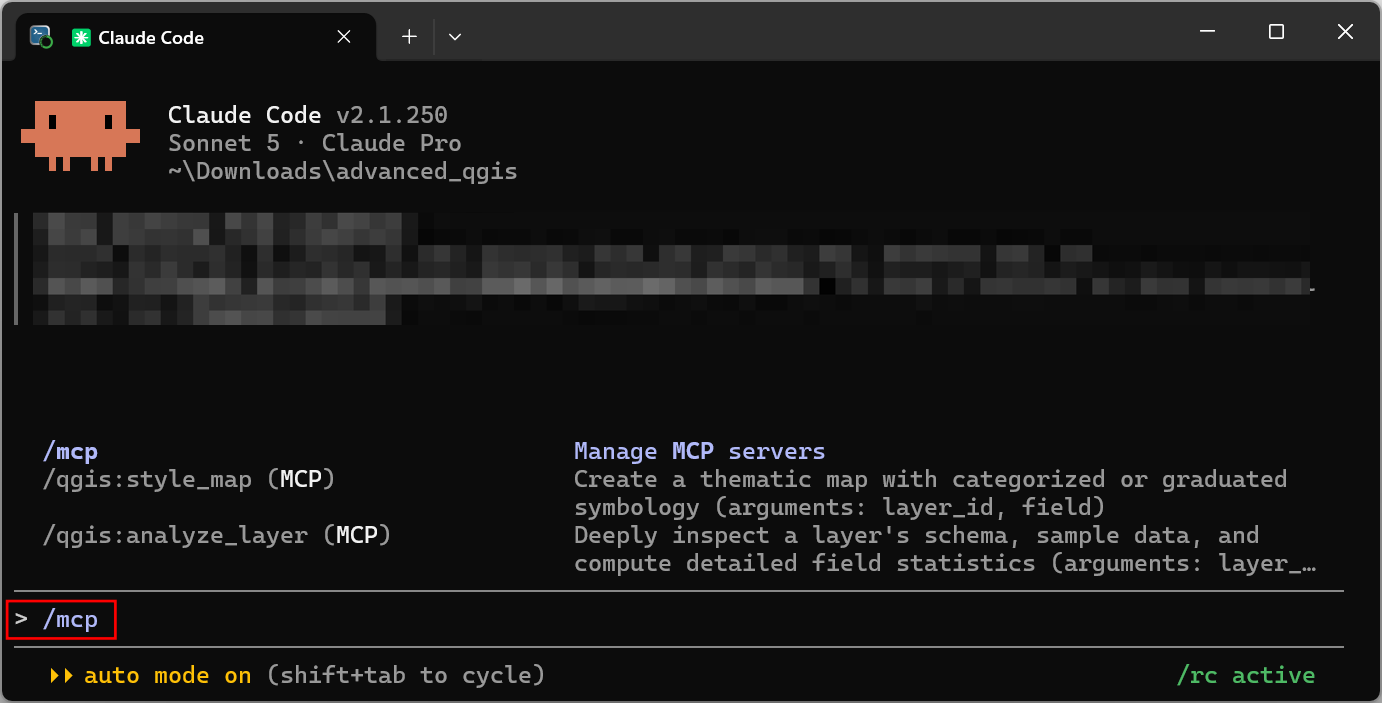The image size is (1382, 703).
Task: Click the 'Manage MCP servers' description
Action: pos(699,452)
